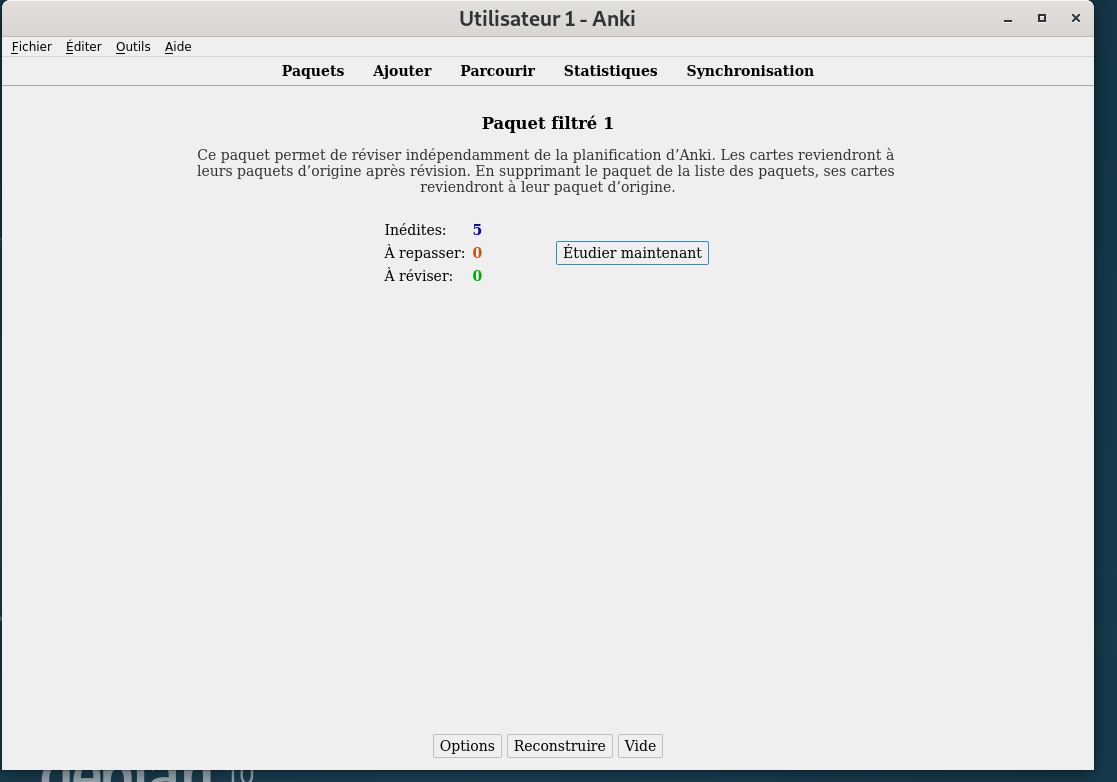Click the orange À repasser count
1117x782 pixels.
coord(477,253)
